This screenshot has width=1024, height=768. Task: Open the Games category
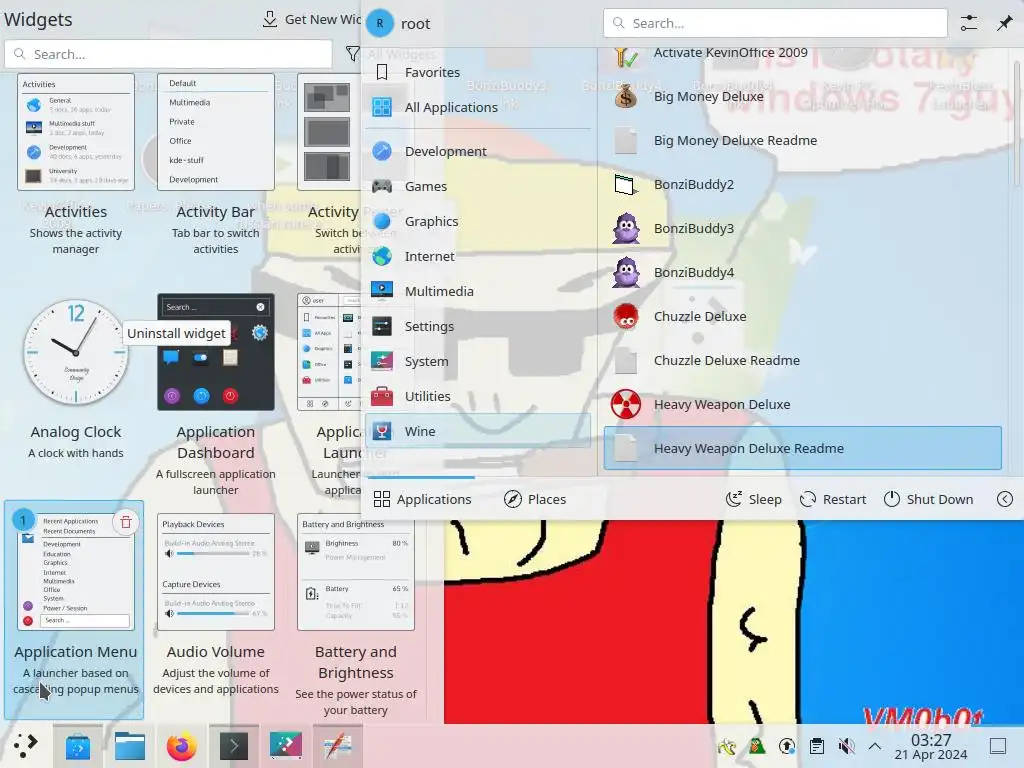pyautogui.click(x=477, y=186)
